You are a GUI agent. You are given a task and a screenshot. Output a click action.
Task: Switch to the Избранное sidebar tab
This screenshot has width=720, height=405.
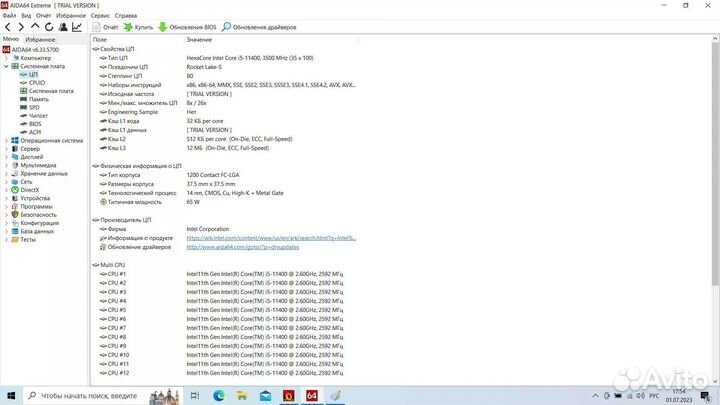[40, 39]
